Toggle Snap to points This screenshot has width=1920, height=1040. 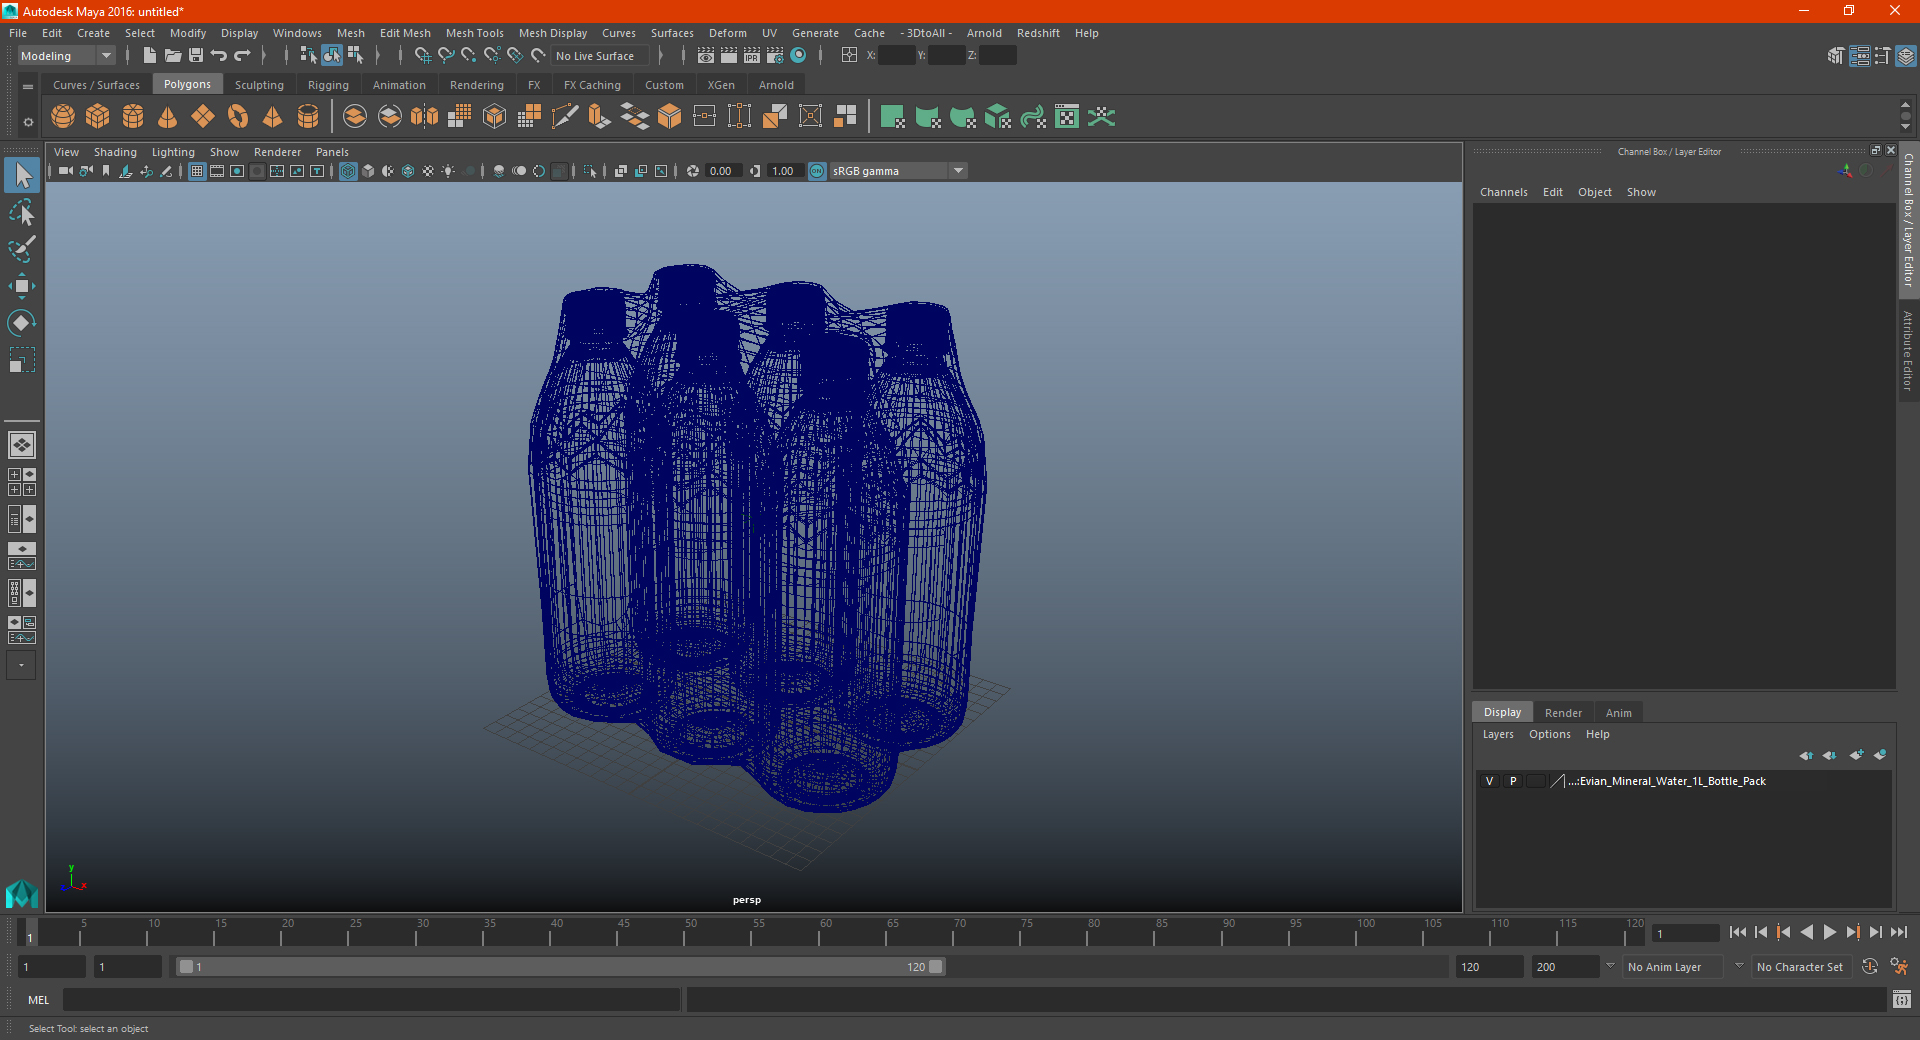click(469, 56)
